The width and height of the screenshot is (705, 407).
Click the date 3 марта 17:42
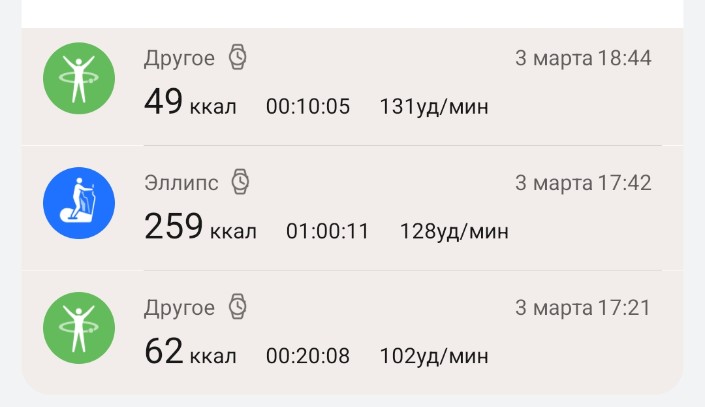point(583,183)
